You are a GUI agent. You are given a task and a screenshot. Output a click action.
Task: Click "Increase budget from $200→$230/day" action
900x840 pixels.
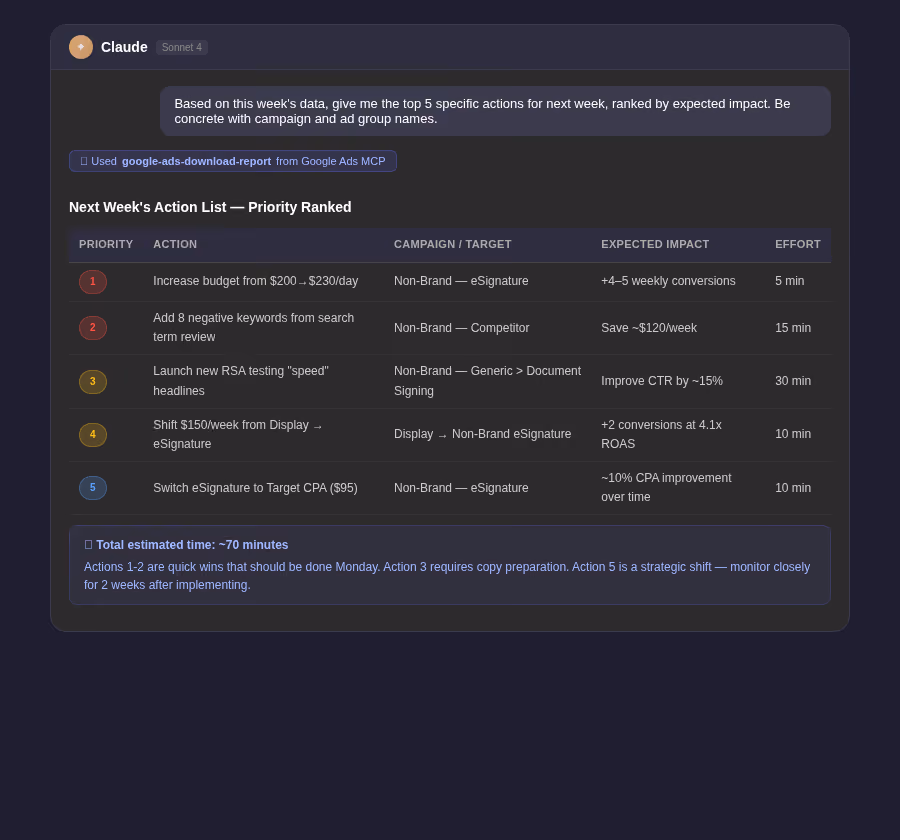coord(255,281)
